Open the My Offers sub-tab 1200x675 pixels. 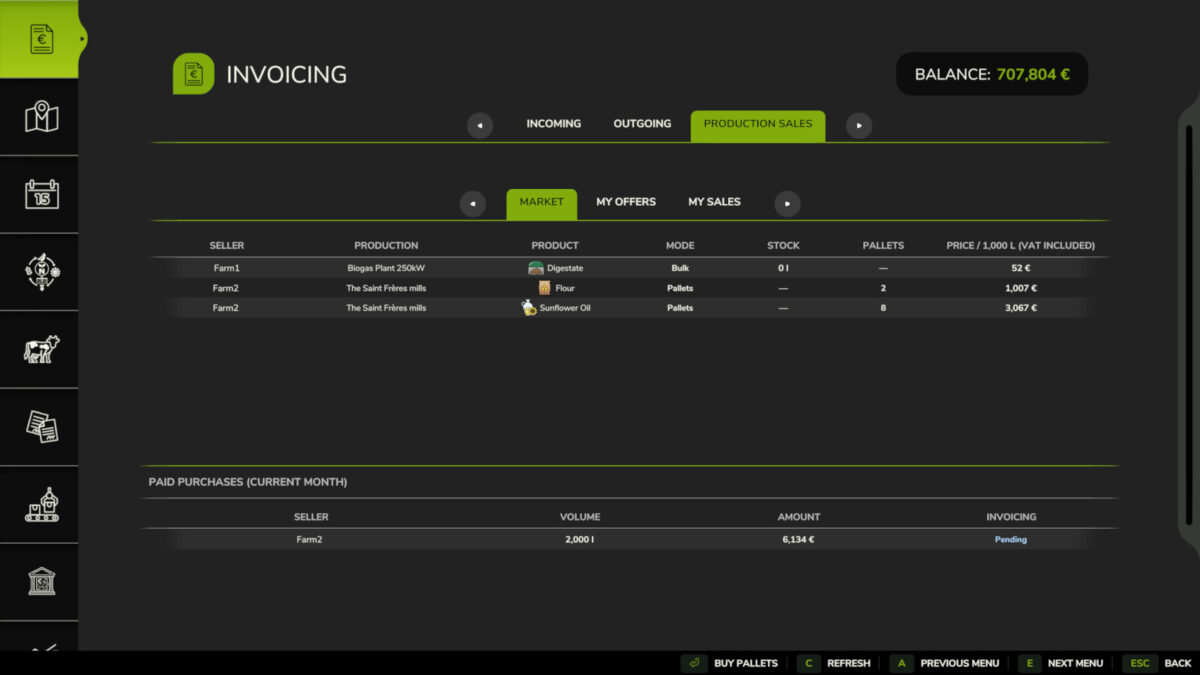click(x=626, y=202)
